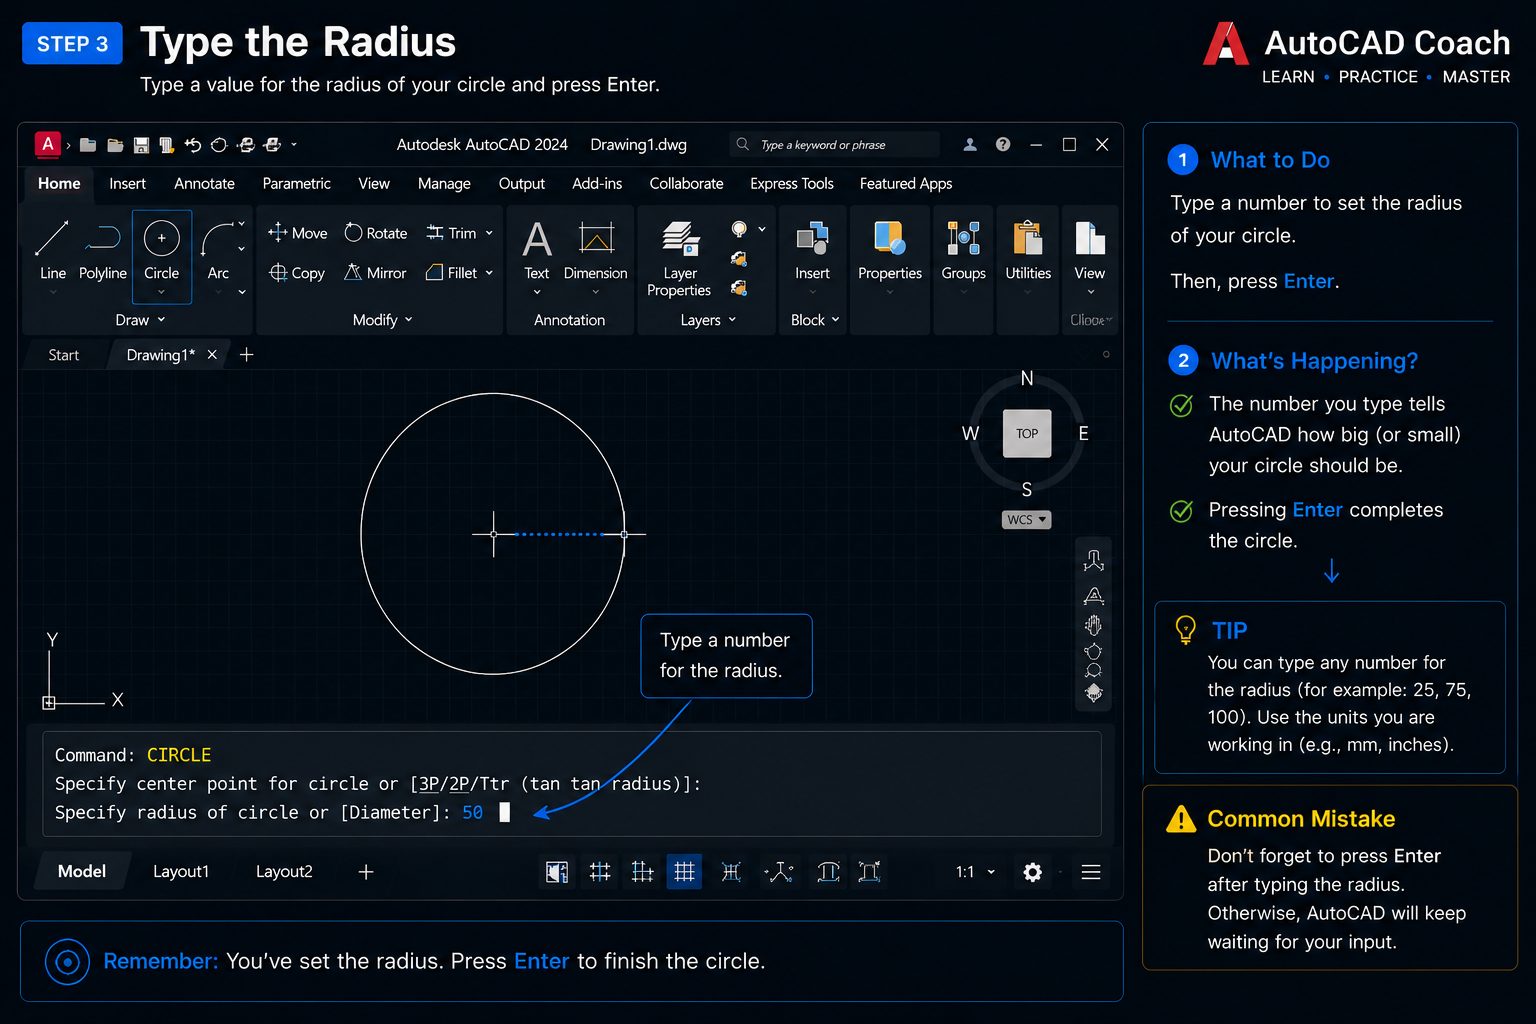Click the layer lightbulb icon
The height and width of the screenshot is (1024, 1536).
[x=739, y=230]
